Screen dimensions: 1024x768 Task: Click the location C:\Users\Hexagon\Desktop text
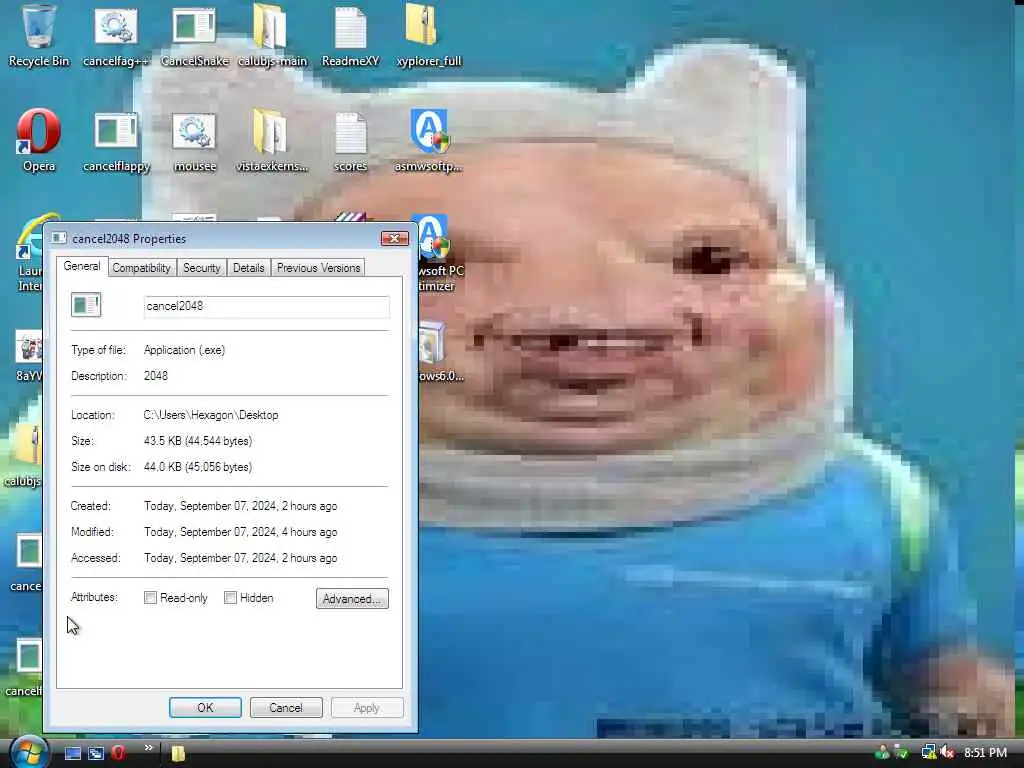211,415
